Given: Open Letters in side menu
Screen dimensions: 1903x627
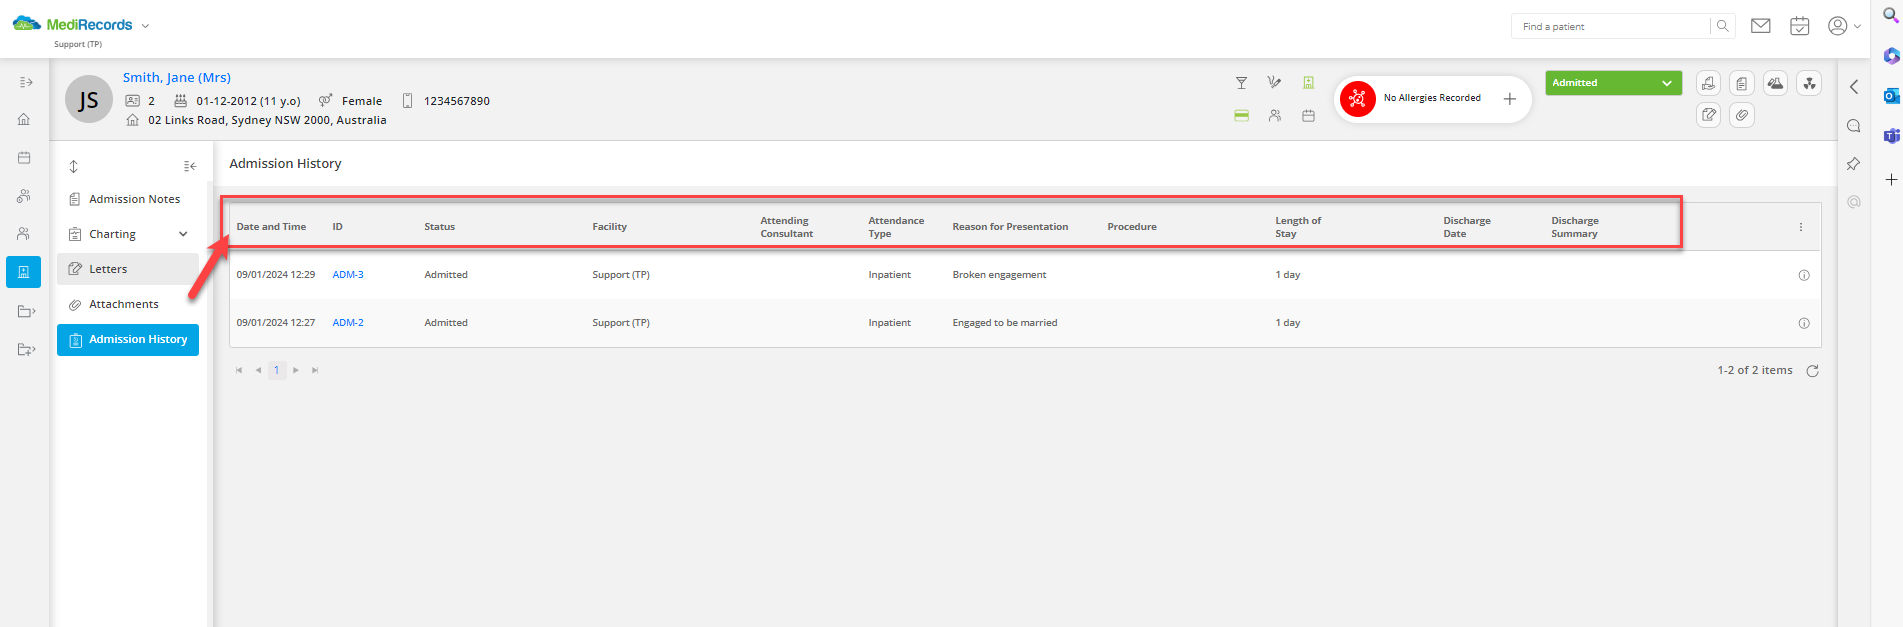Looking at the screenshot, I should click(128, 269).
